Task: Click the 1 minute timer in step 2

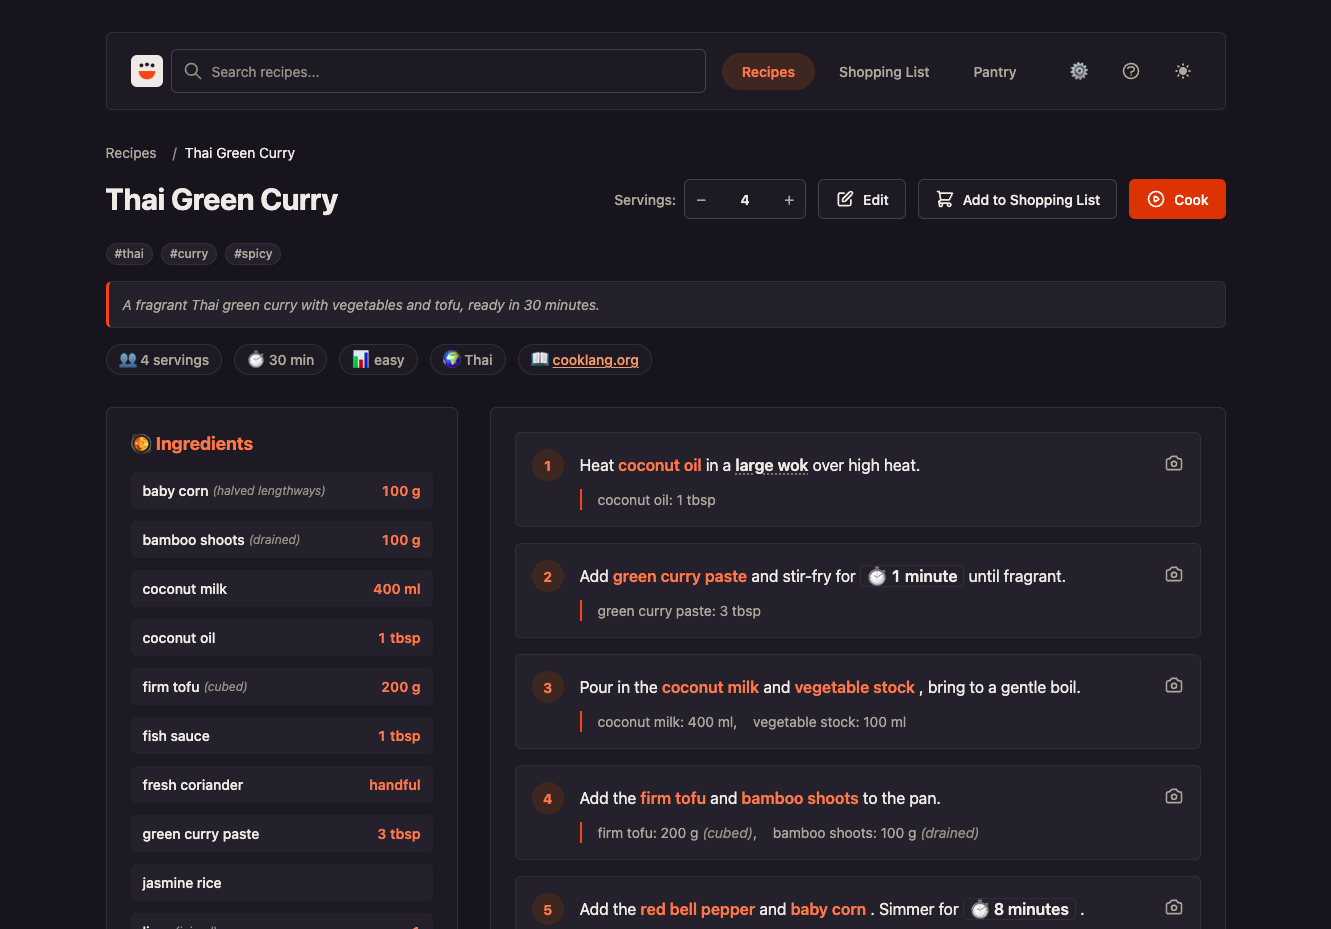Action: [912, 576]
